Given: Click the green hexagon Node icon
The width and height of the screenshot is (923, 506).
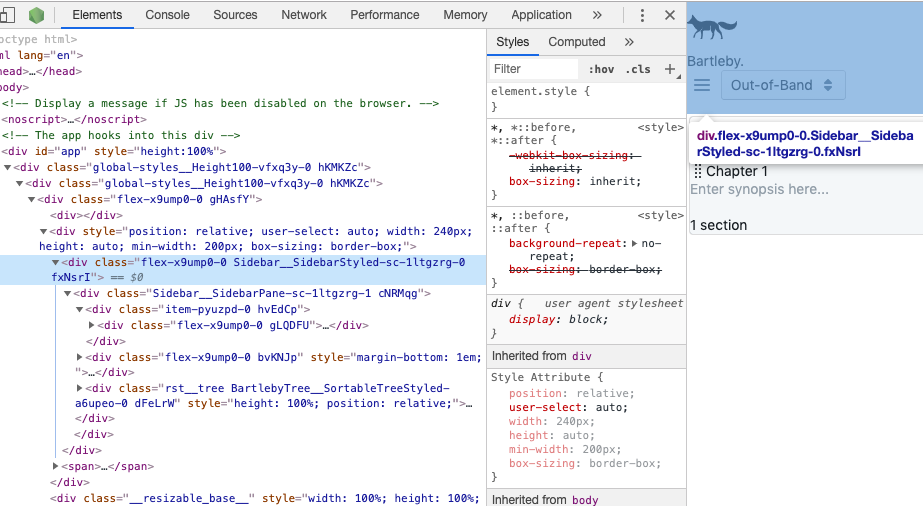Looking at the screenshot, I should click(36, 15).
